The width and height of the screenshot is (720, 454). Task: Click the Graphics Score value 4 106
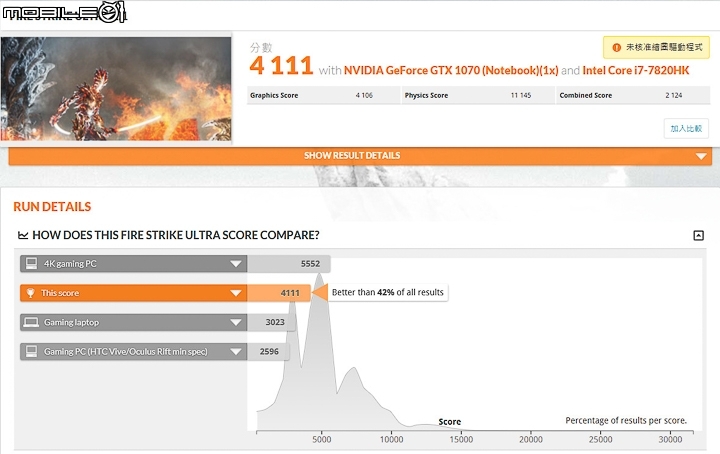tap(364, 95)
